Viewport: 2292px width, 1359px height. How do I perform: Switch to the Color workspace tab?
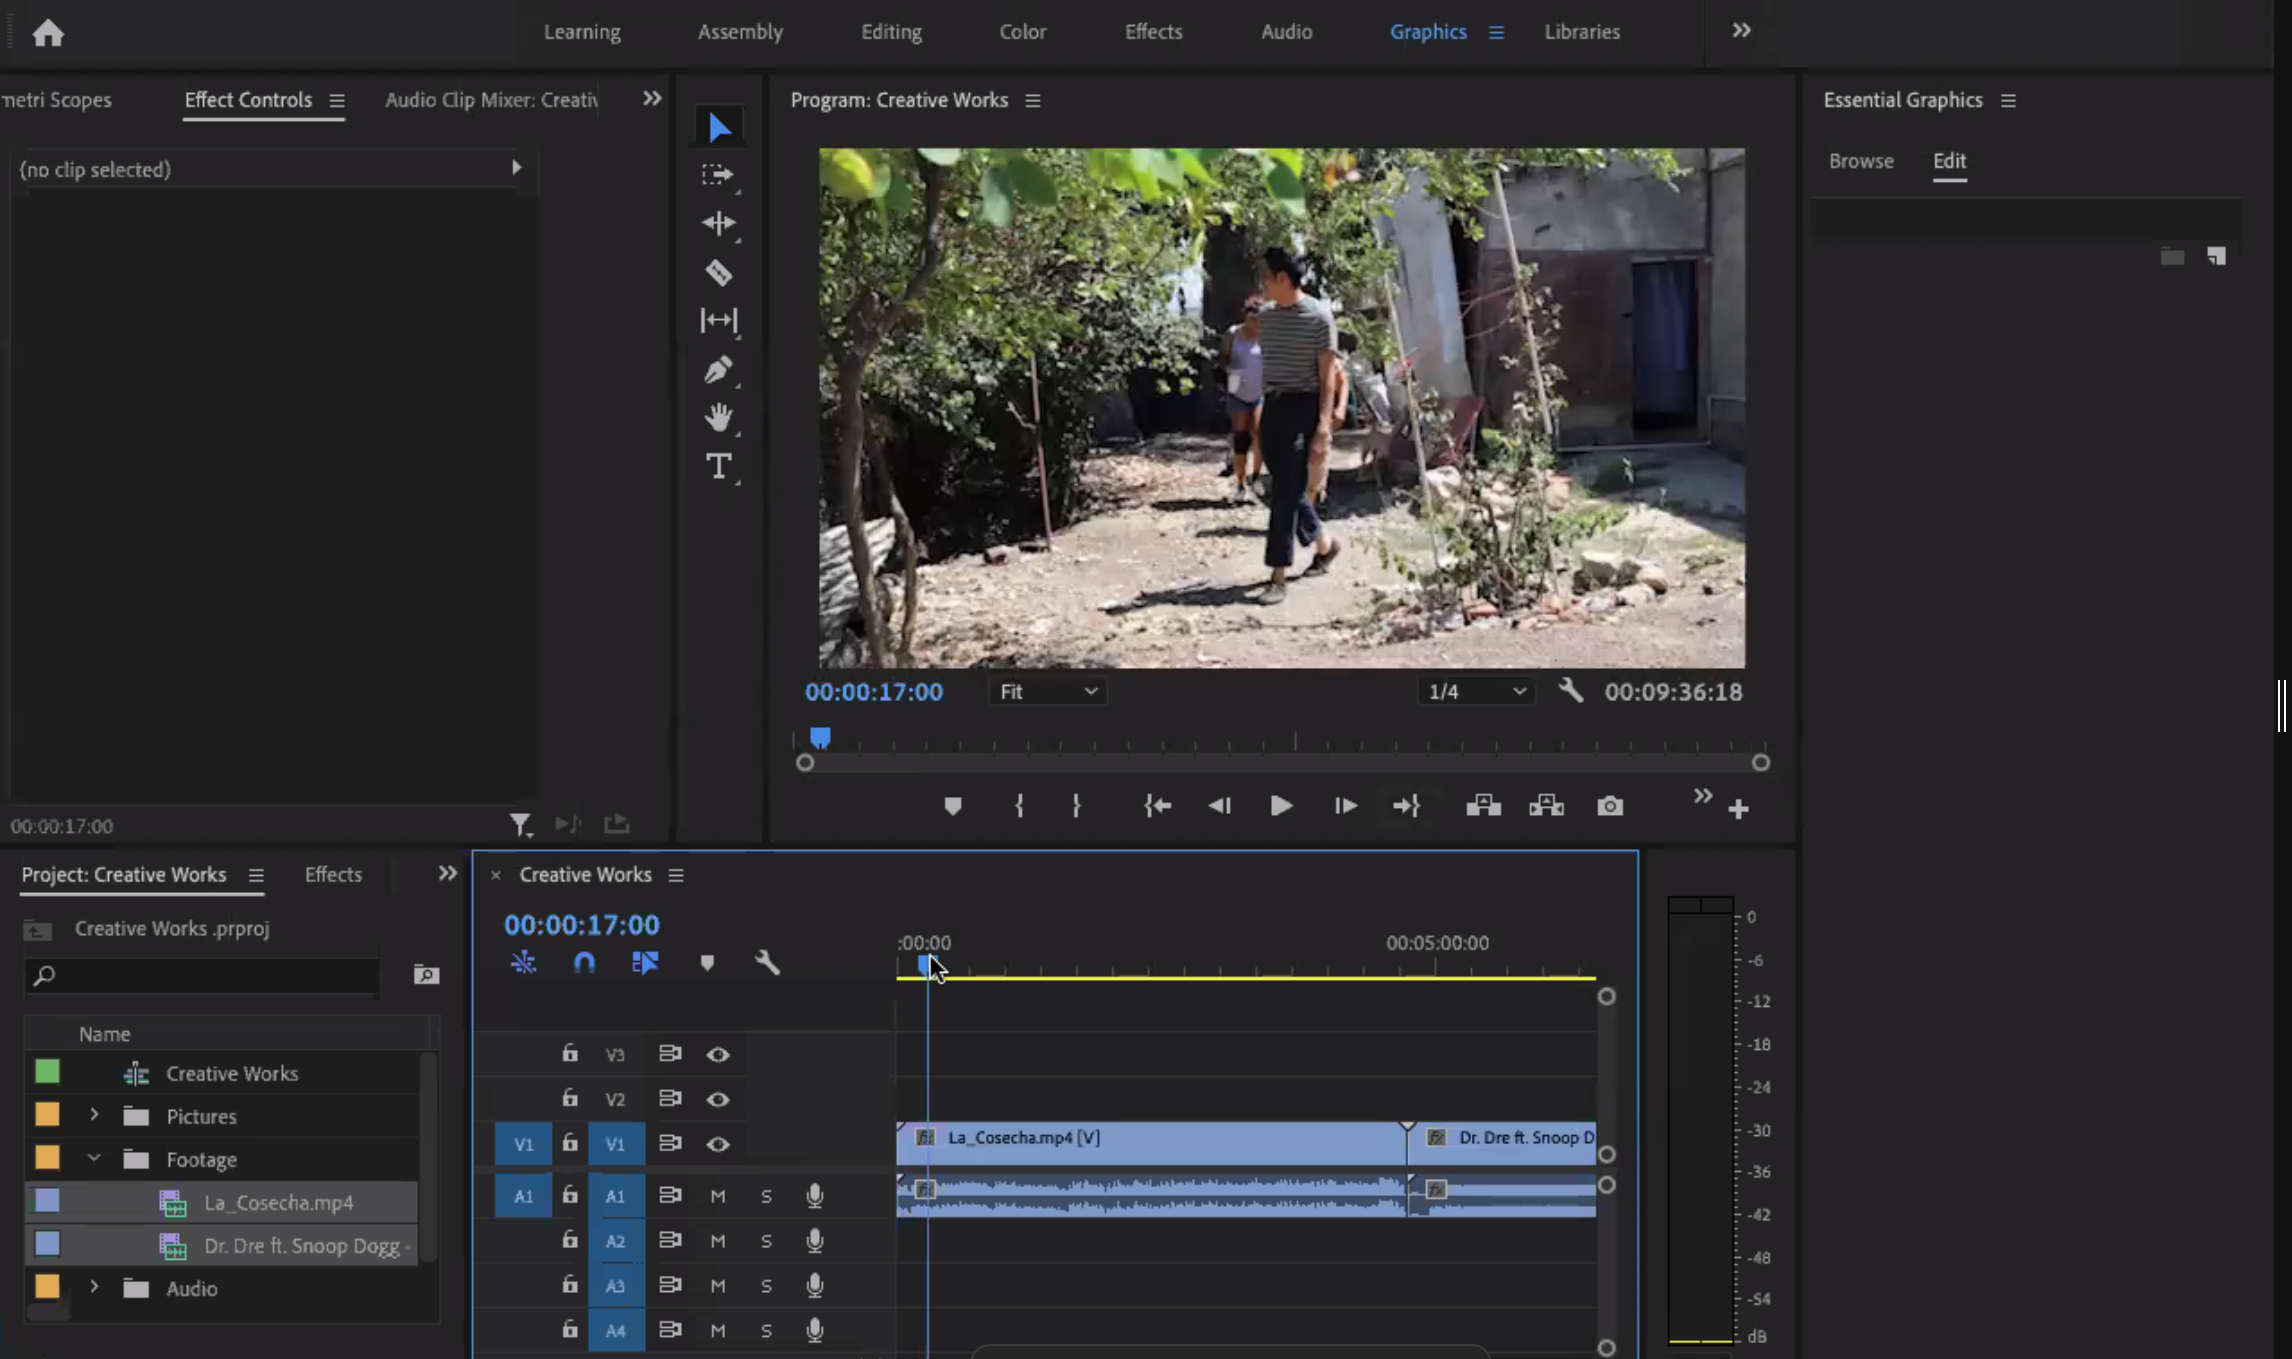pos(1024,31)
